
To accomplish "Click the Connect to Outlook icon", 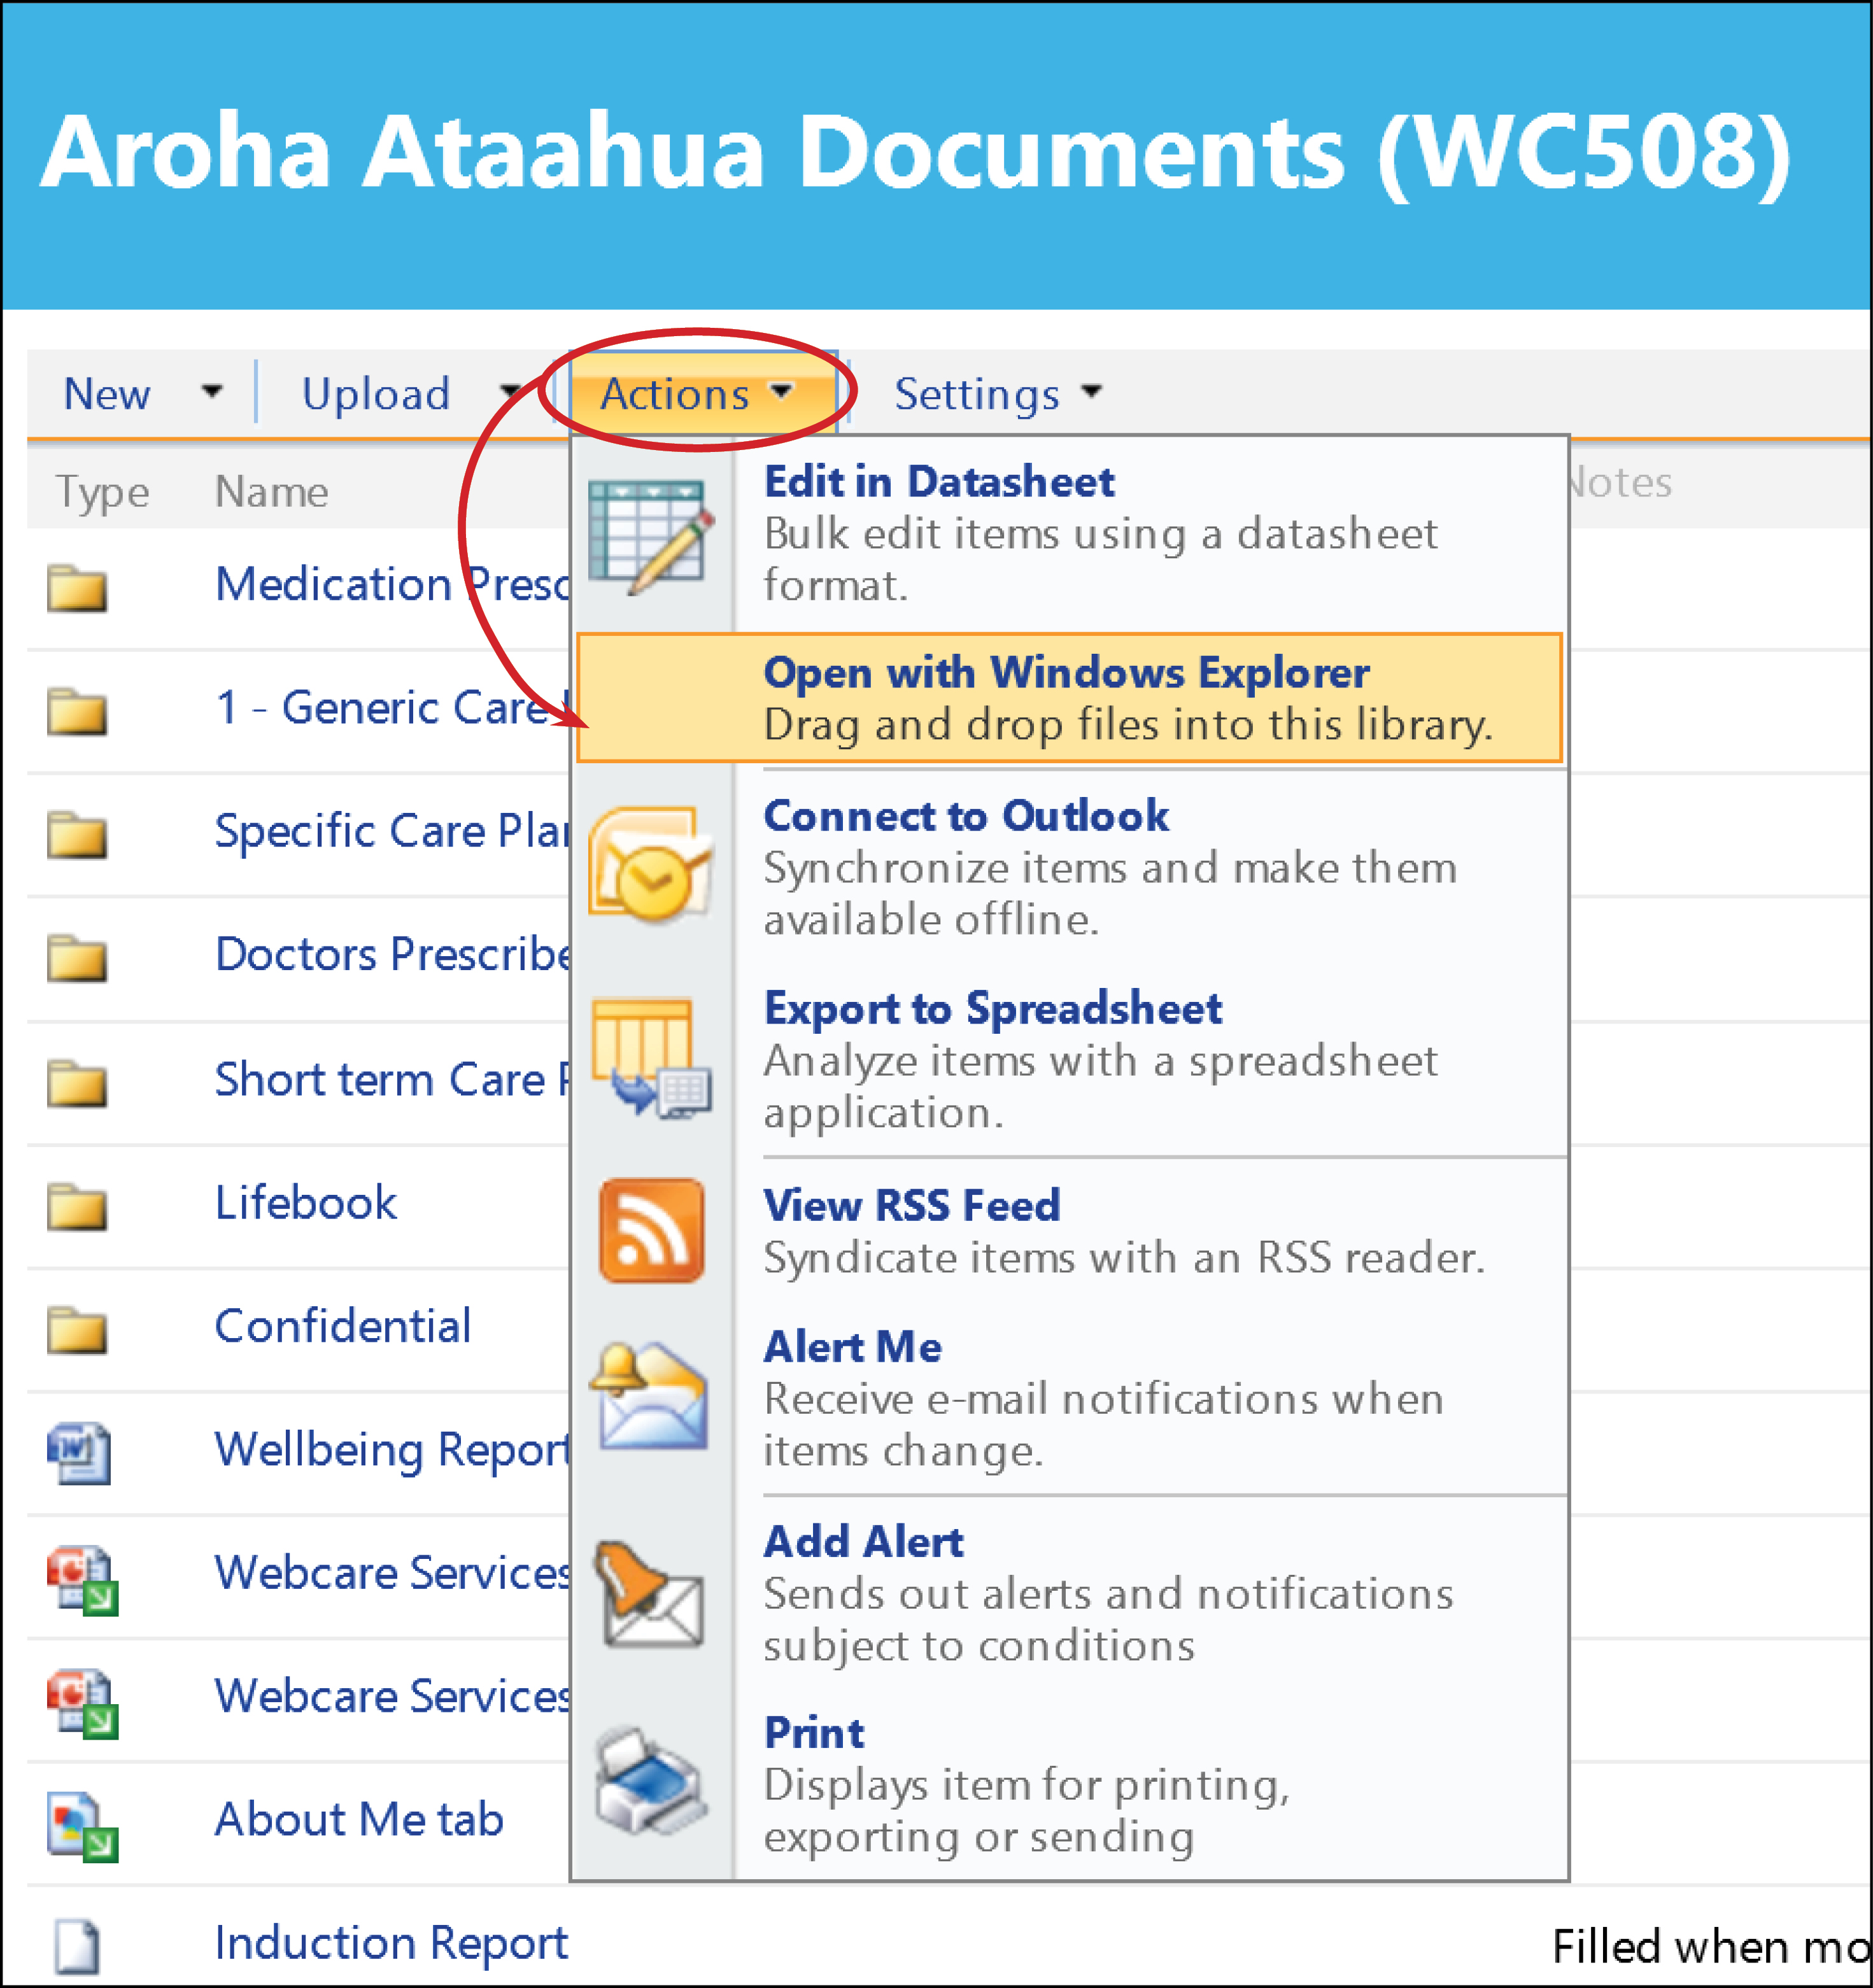I will [x=650, y=866].
